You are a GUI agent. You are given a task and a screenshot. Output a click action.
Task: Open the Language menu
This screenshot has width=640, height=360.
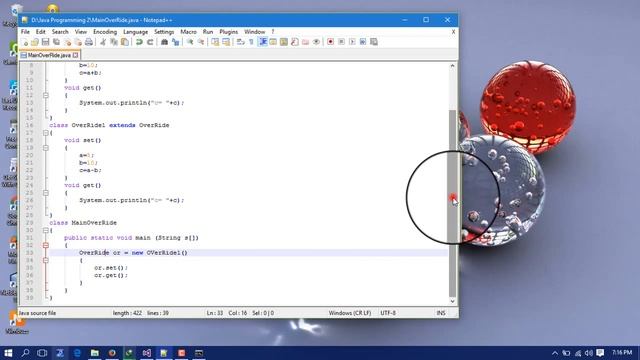point(136,31)
